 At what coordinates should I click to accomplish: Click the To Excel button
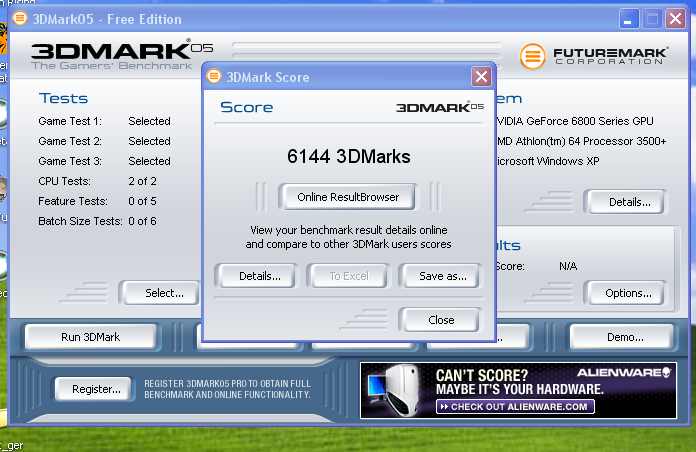[348, 276]
